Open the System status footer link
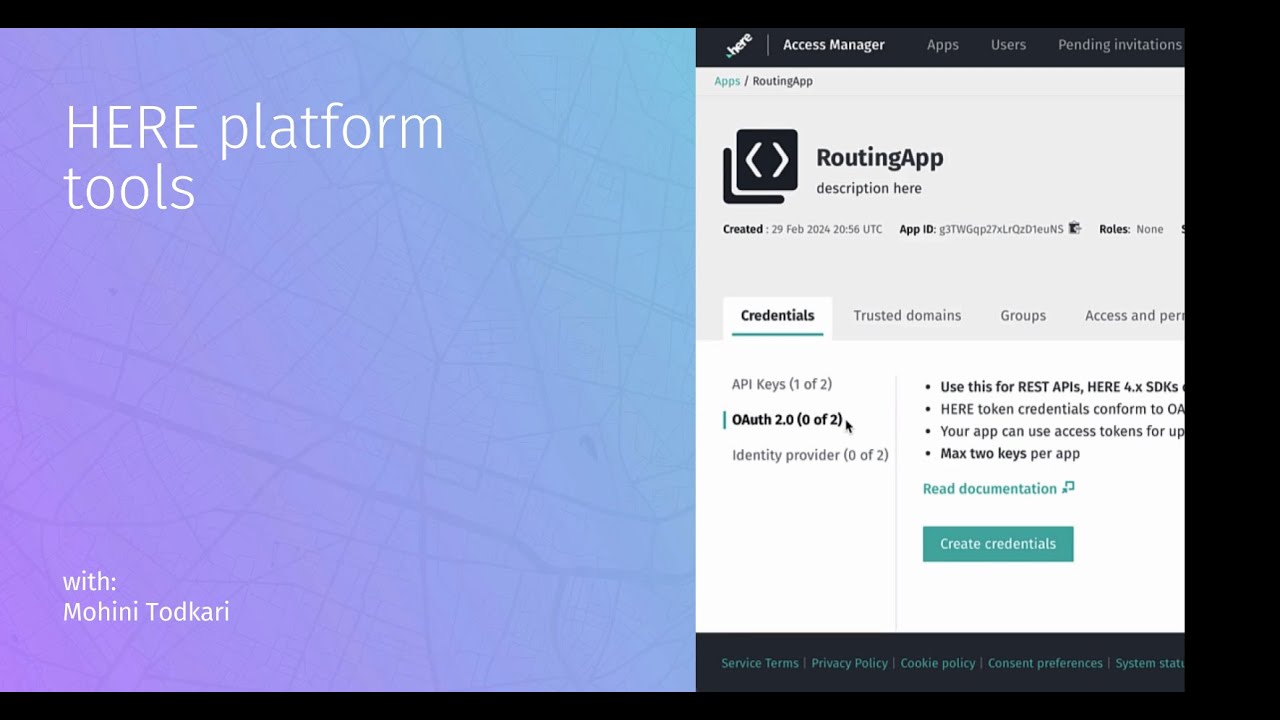The width and height of the screenshot is (1280, 720). click(1150, 663)
